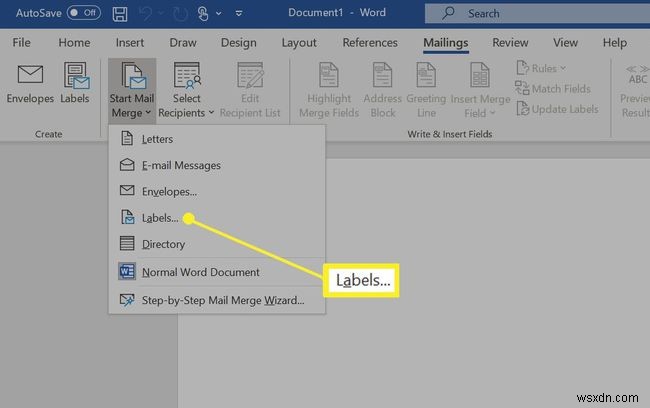Click Highlight Merge Fields button
Screen dimensions: 650x408
coord(329,90)
